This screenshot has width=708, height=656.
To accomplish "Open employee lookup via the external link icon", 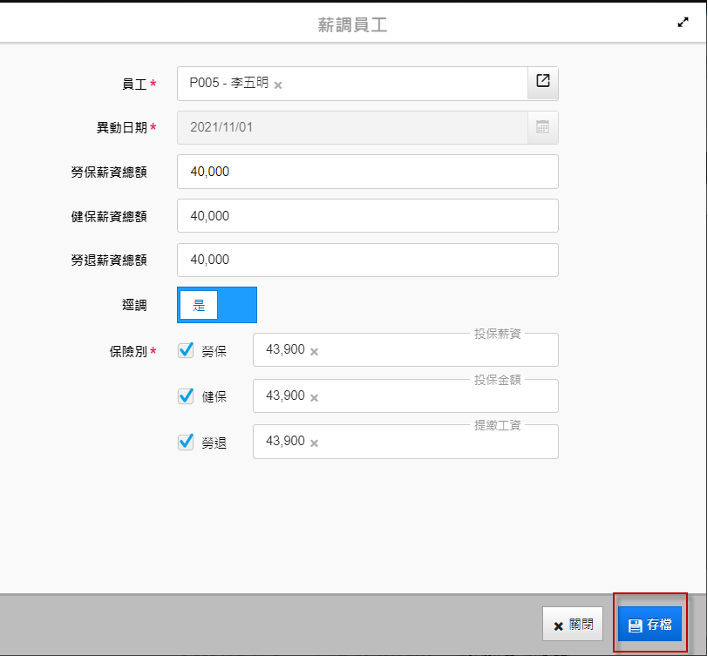I will [542, 82].
